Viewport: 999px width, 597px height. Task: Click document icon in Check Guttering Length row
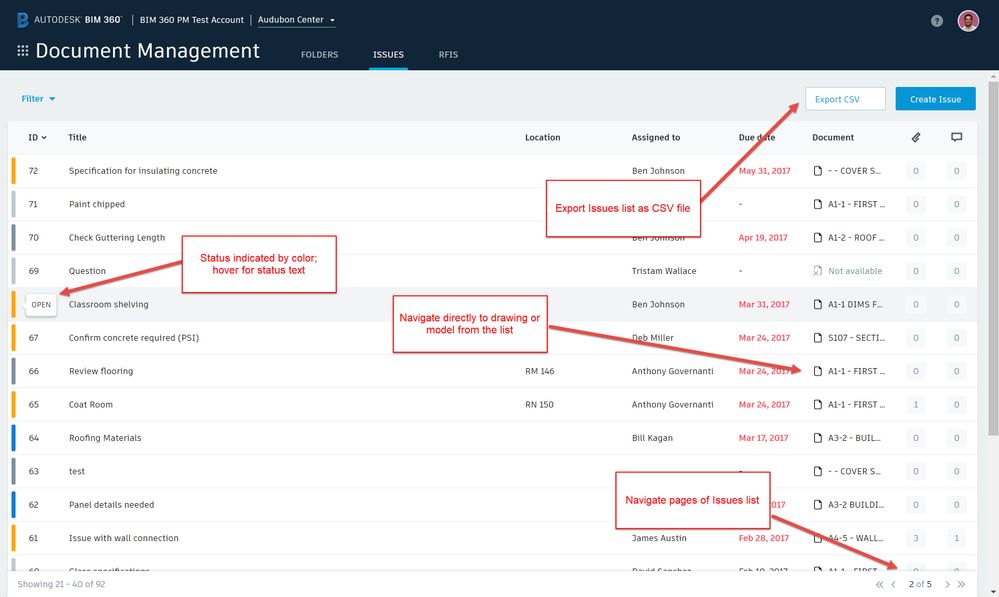click(817, 238)
